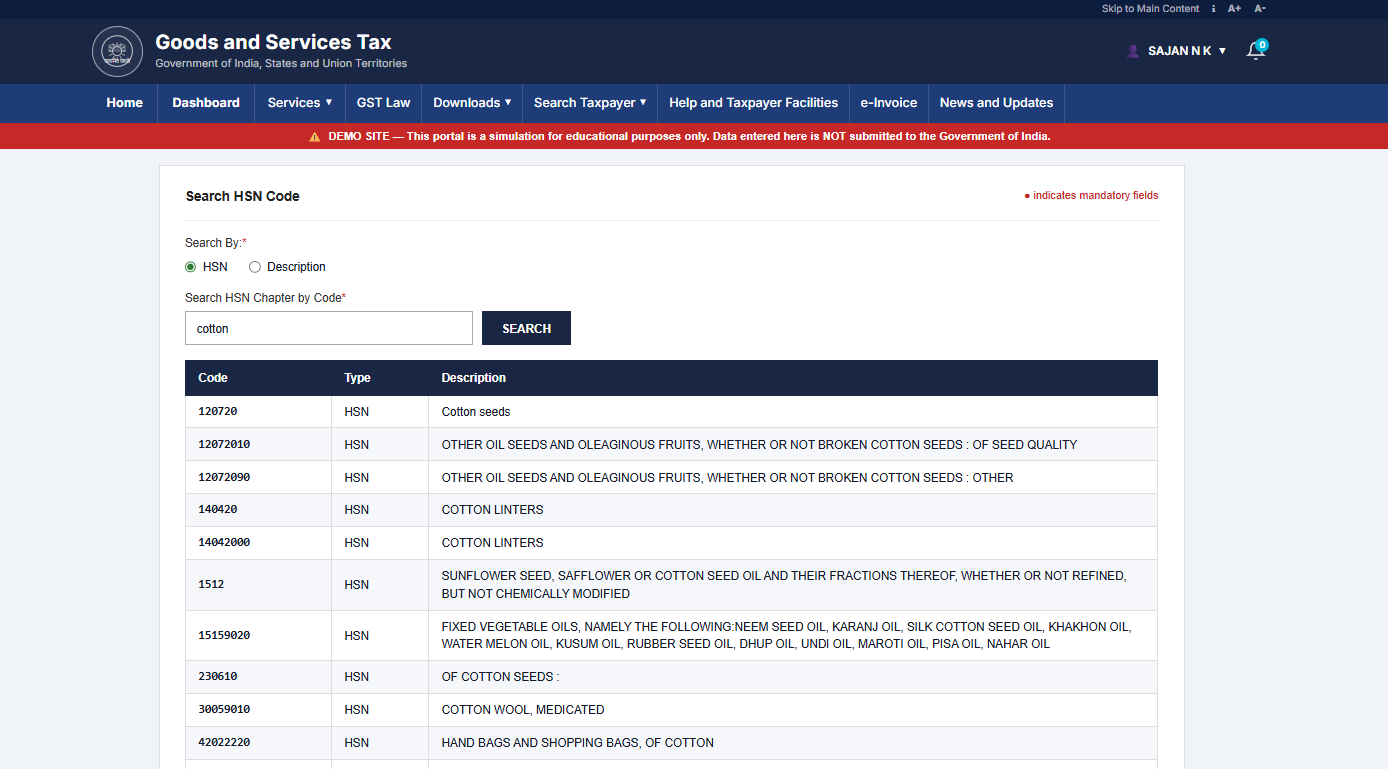Increase font size with A+
The width and height of the screenshot is (1388, 769).
tap(1234, 8)
